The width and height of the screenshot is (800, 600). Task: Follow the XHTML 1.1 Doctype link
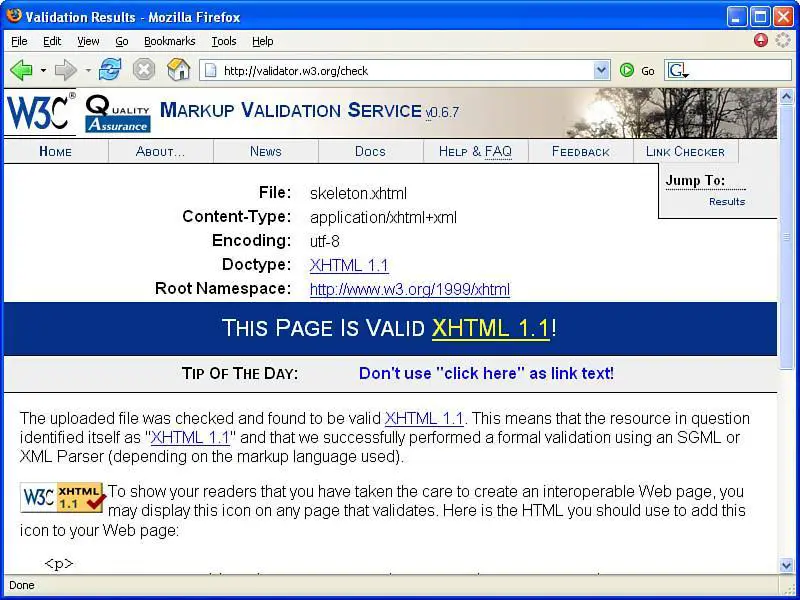[349, 265]
